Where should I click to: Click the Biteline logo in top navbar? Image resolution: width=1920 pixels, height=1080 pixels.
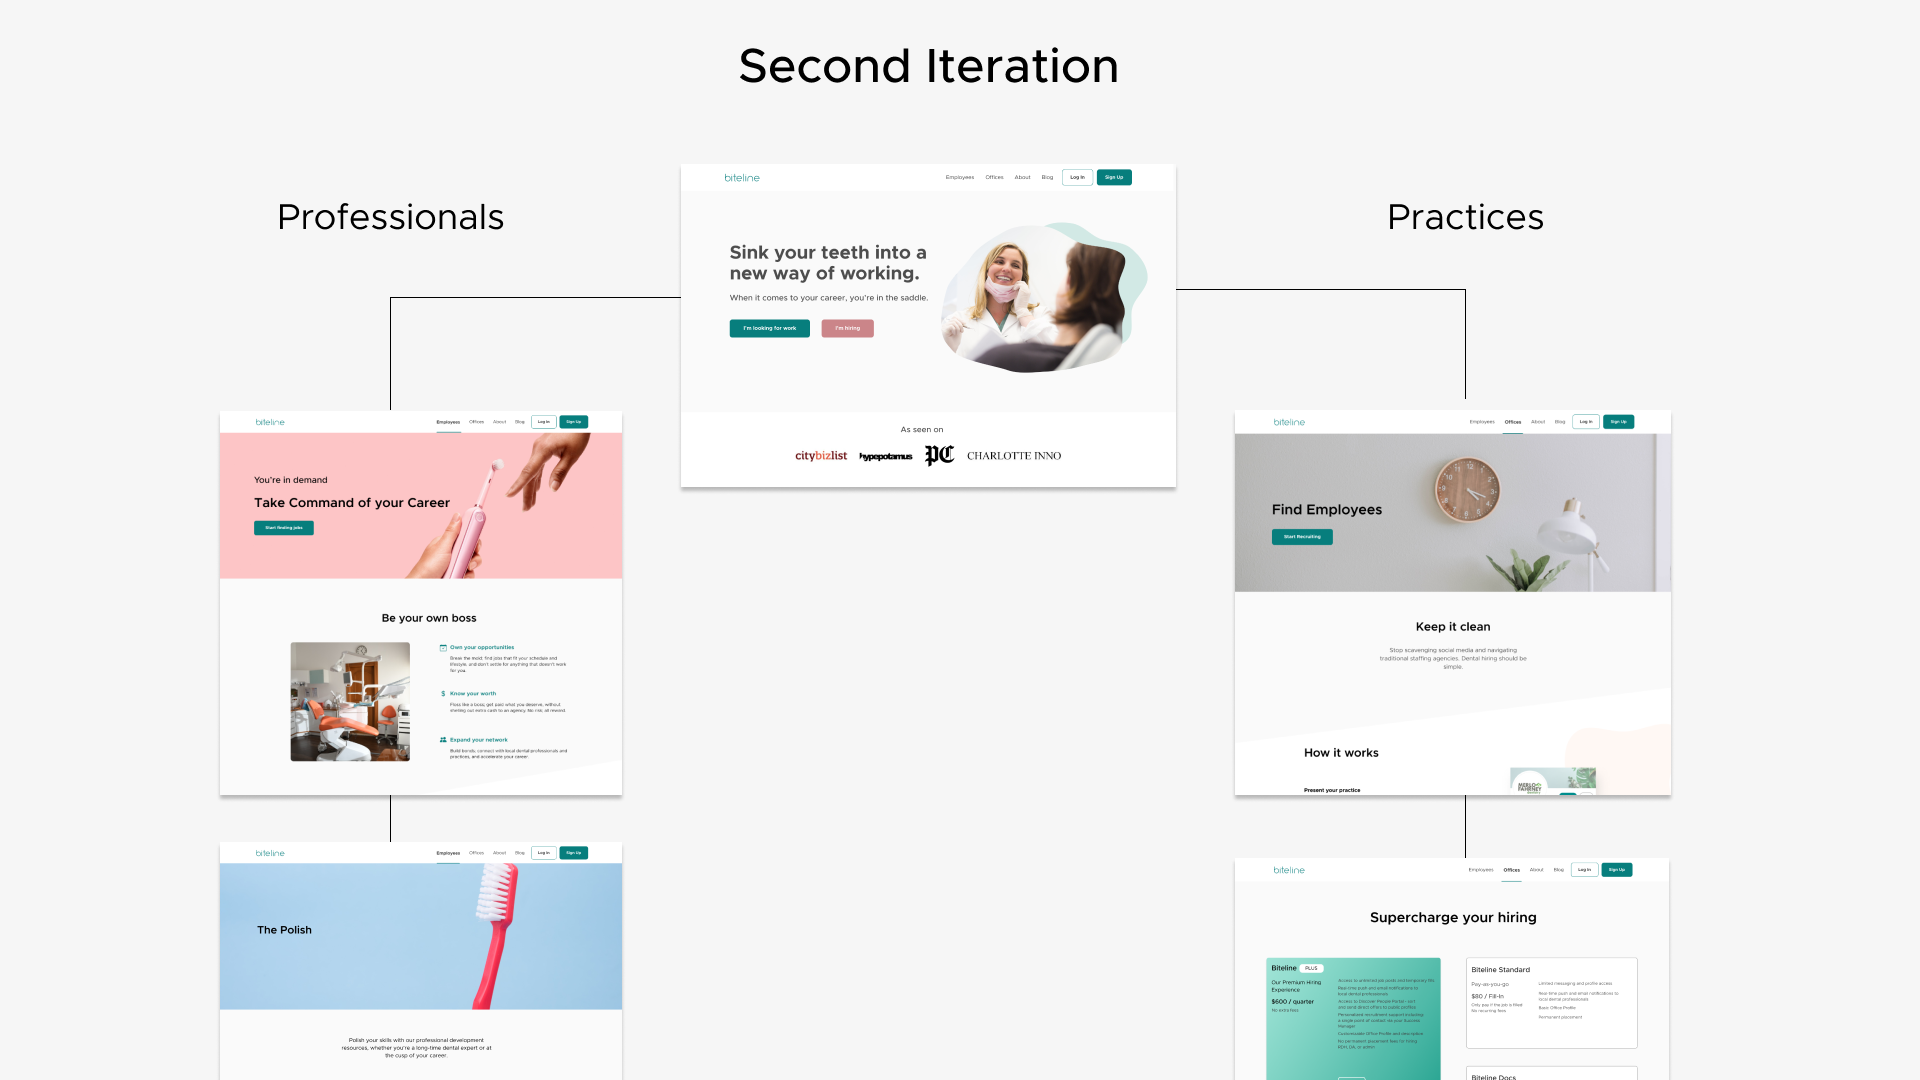[742, 177]
